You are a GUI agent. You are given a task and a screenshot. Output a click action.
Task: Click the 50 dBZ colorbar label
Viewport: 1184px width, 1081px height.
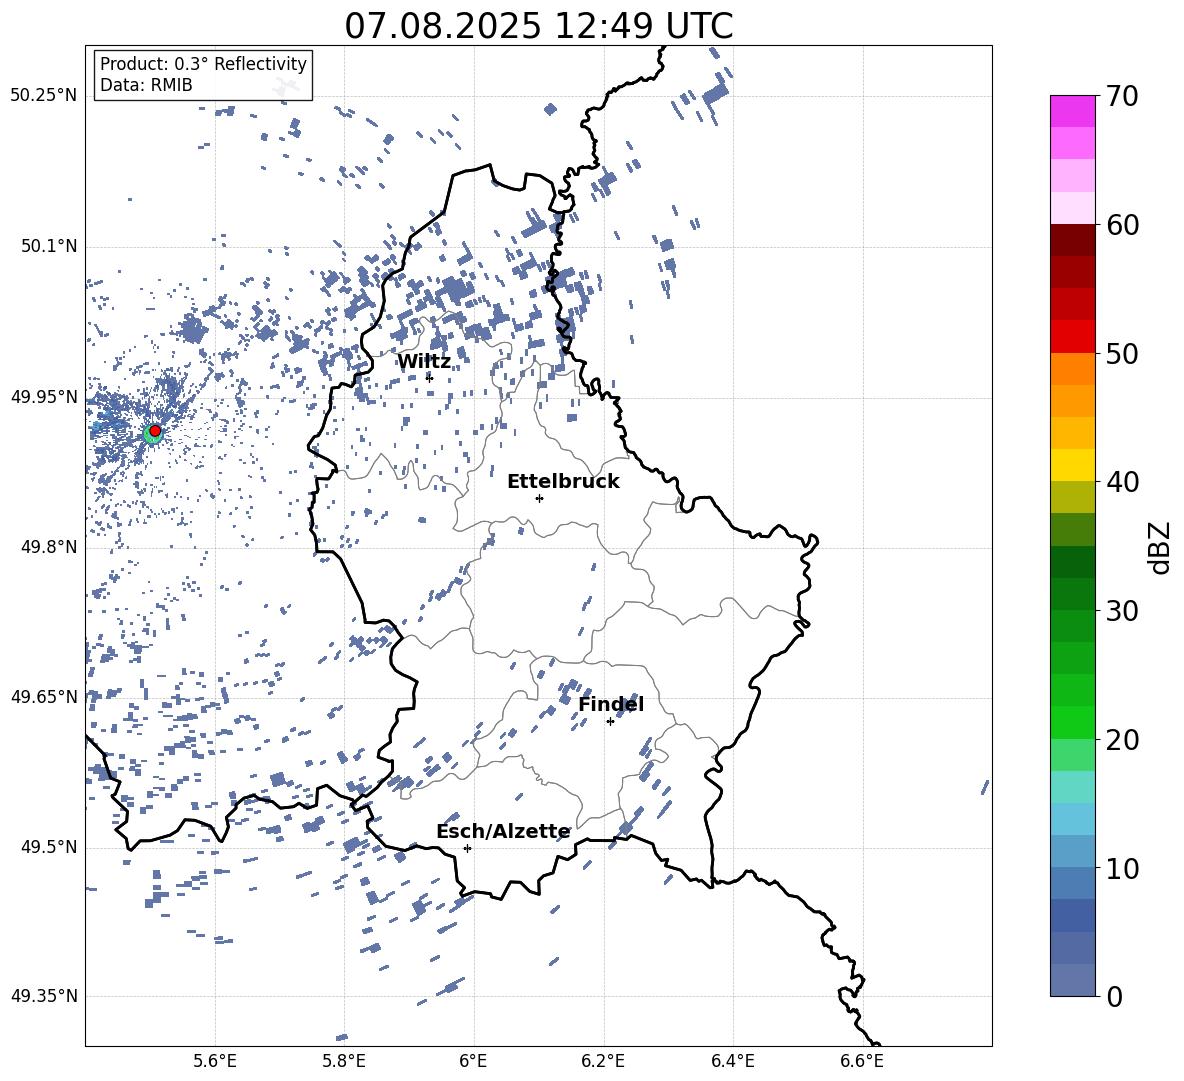tap(1122, 353)
